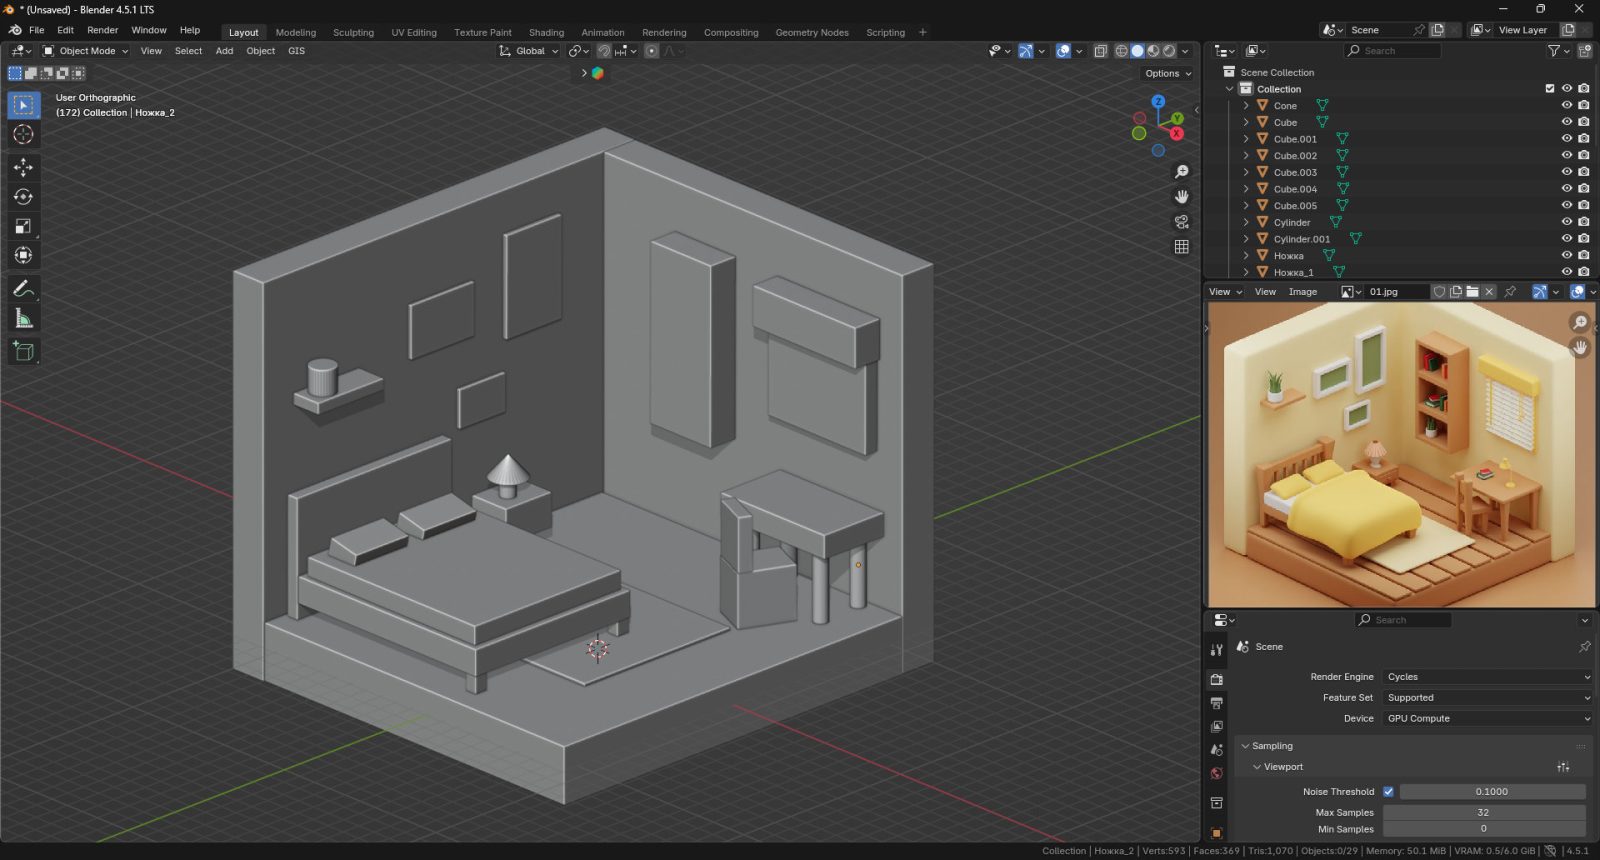Hide Cube.002 using its eye icon
Screen dimensions: 1600x860
(x=1567, y=155)
